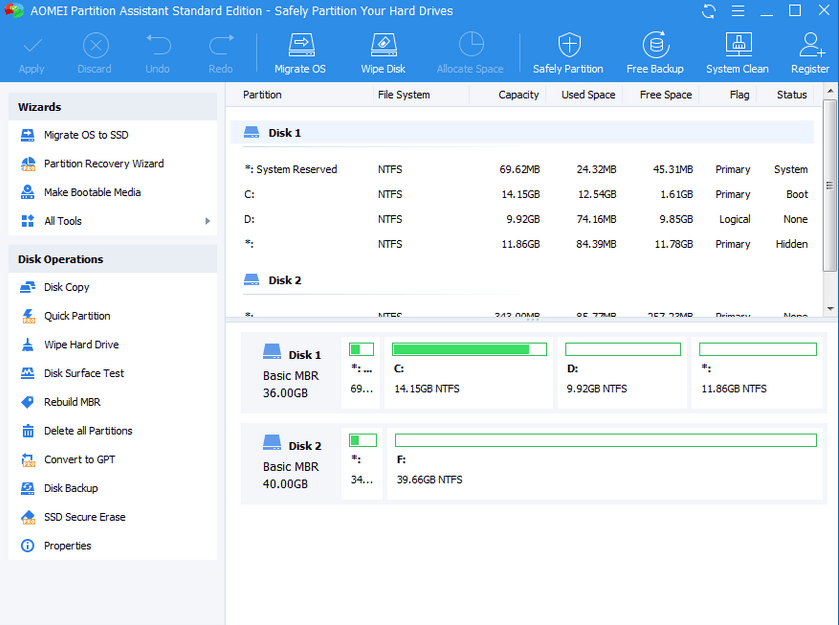
Task: Click the 12.54GB used space cell
Action: coord(597,194)
